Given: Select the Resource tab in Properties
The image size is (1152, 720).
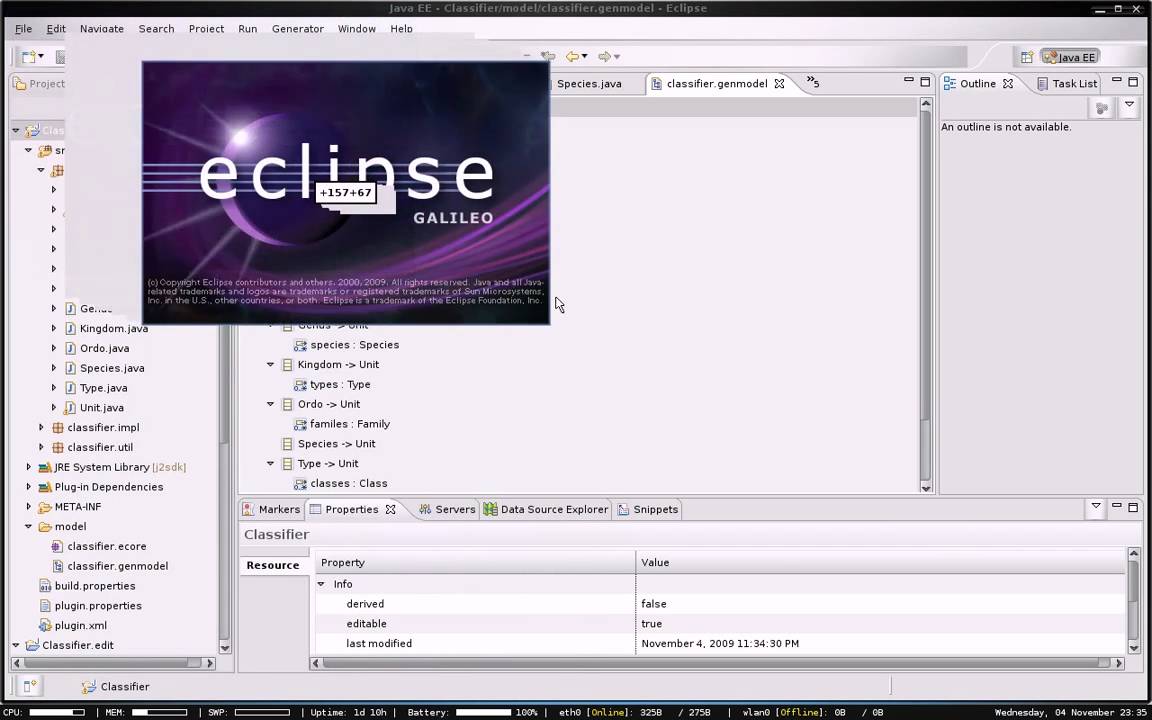Looking at the screenshot, I should (273, 565).
